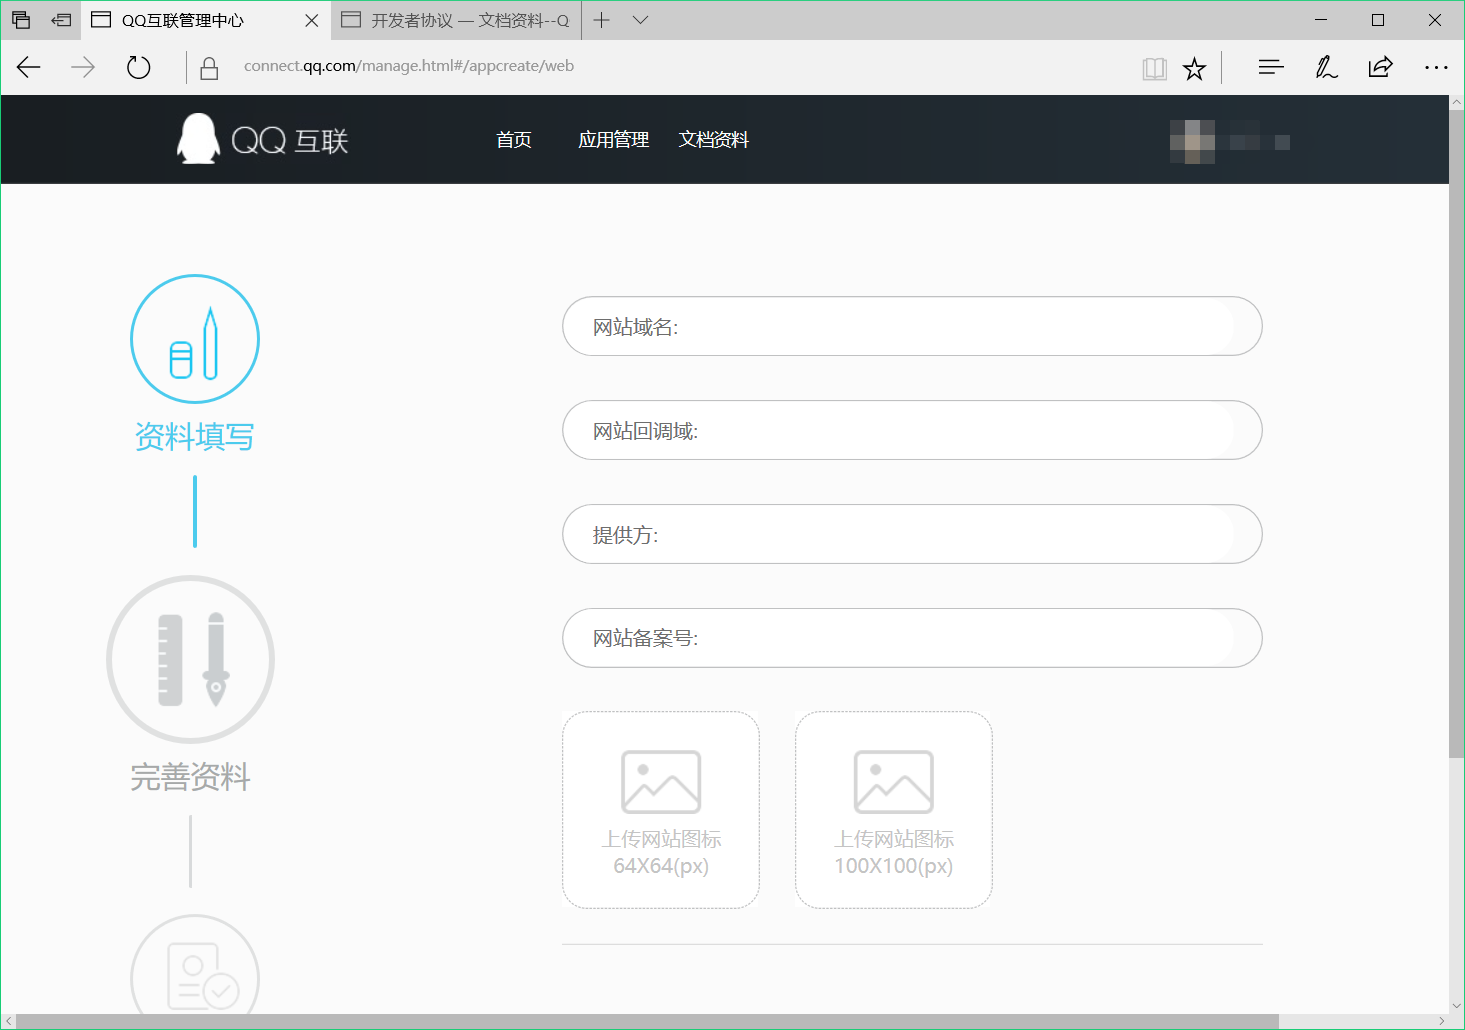Image resolution: width=1465 pixels, height=1030 pixels.
Task: Click the 完善资料 ruler and pen icon
Action: [190, 659]
